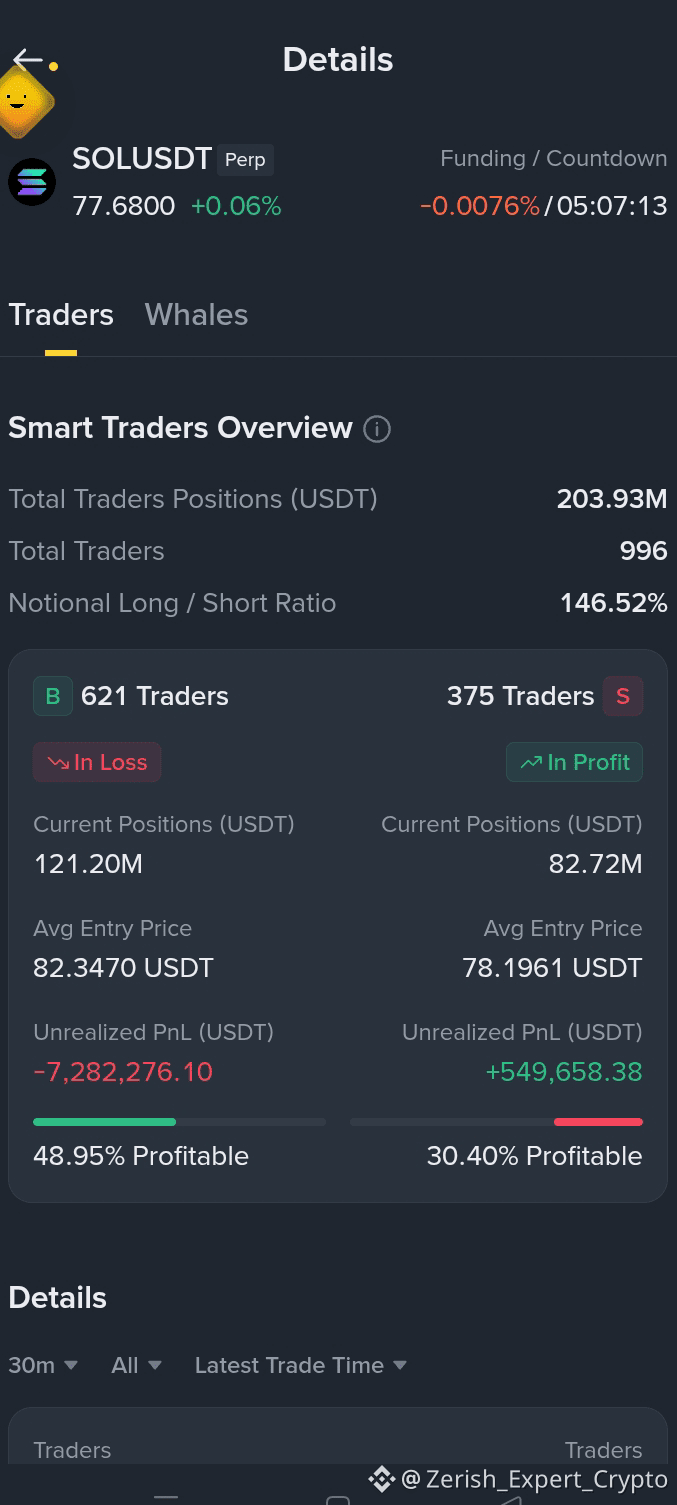Click the Perp contract label

[245, 160]
